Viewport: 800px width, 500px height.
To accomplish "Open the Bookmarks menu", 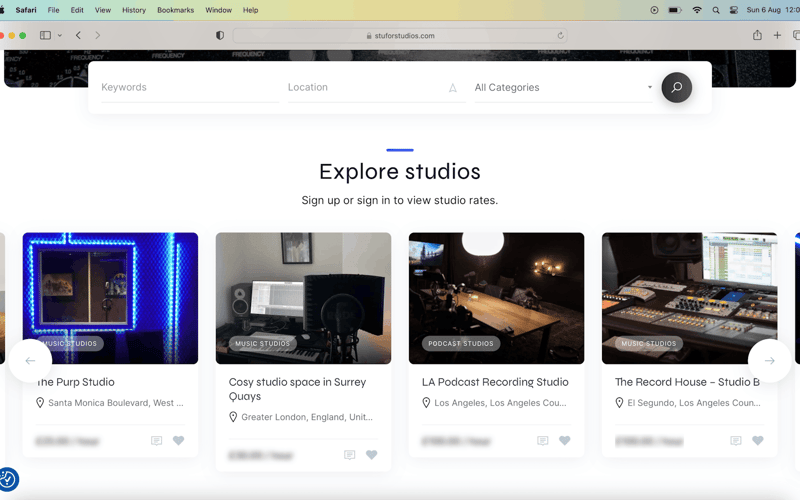I will (x=176, y=10).
